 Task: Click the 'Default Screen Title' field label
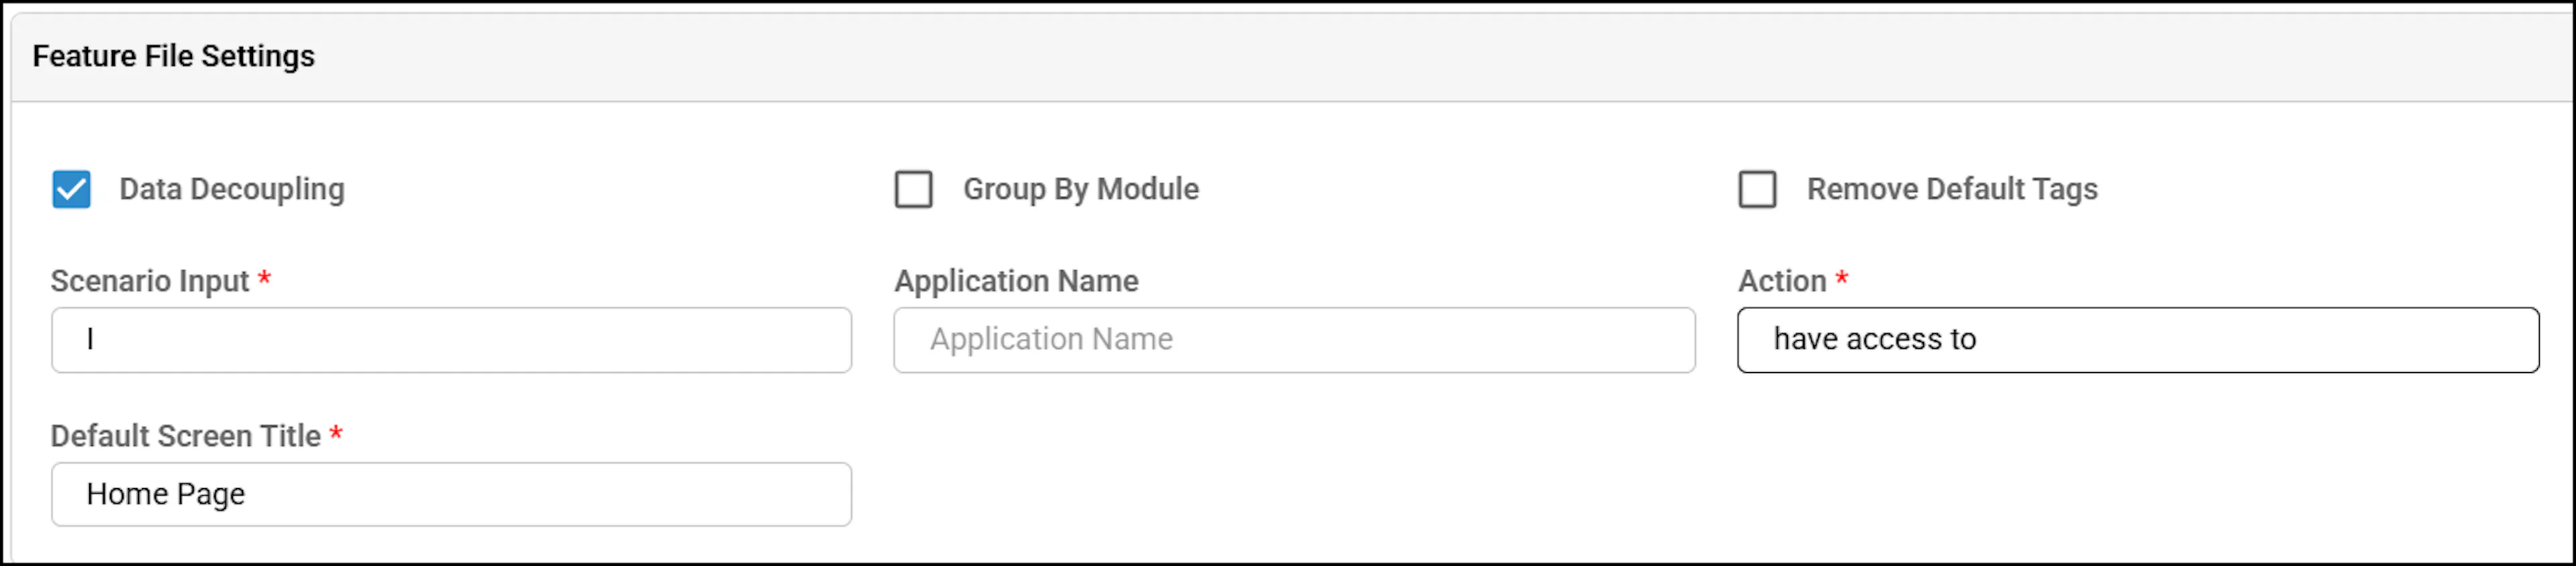(x=186, y=436)
